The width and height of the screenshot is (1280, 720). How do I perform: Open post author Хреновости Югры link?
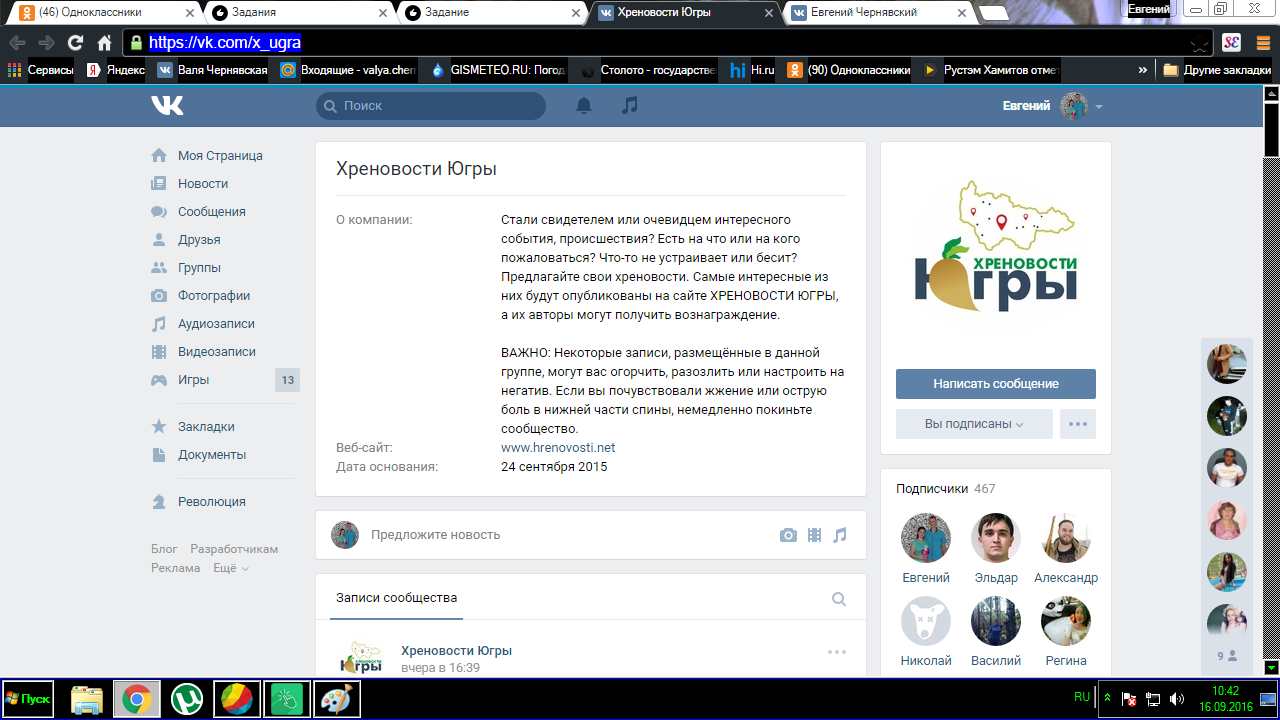coord(456,651)
